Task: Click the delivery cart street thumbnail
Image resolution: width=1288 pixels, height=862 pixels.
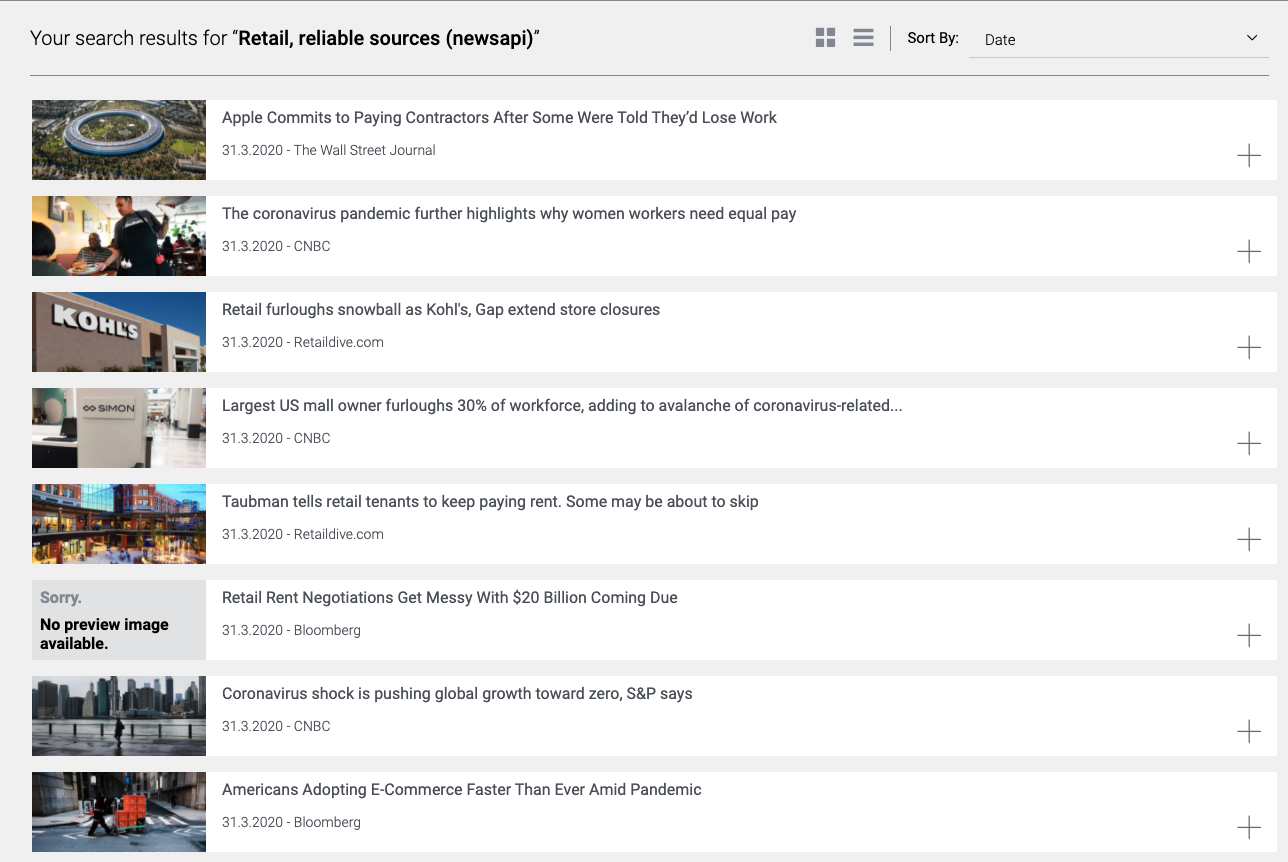Action: coord(119,812)
